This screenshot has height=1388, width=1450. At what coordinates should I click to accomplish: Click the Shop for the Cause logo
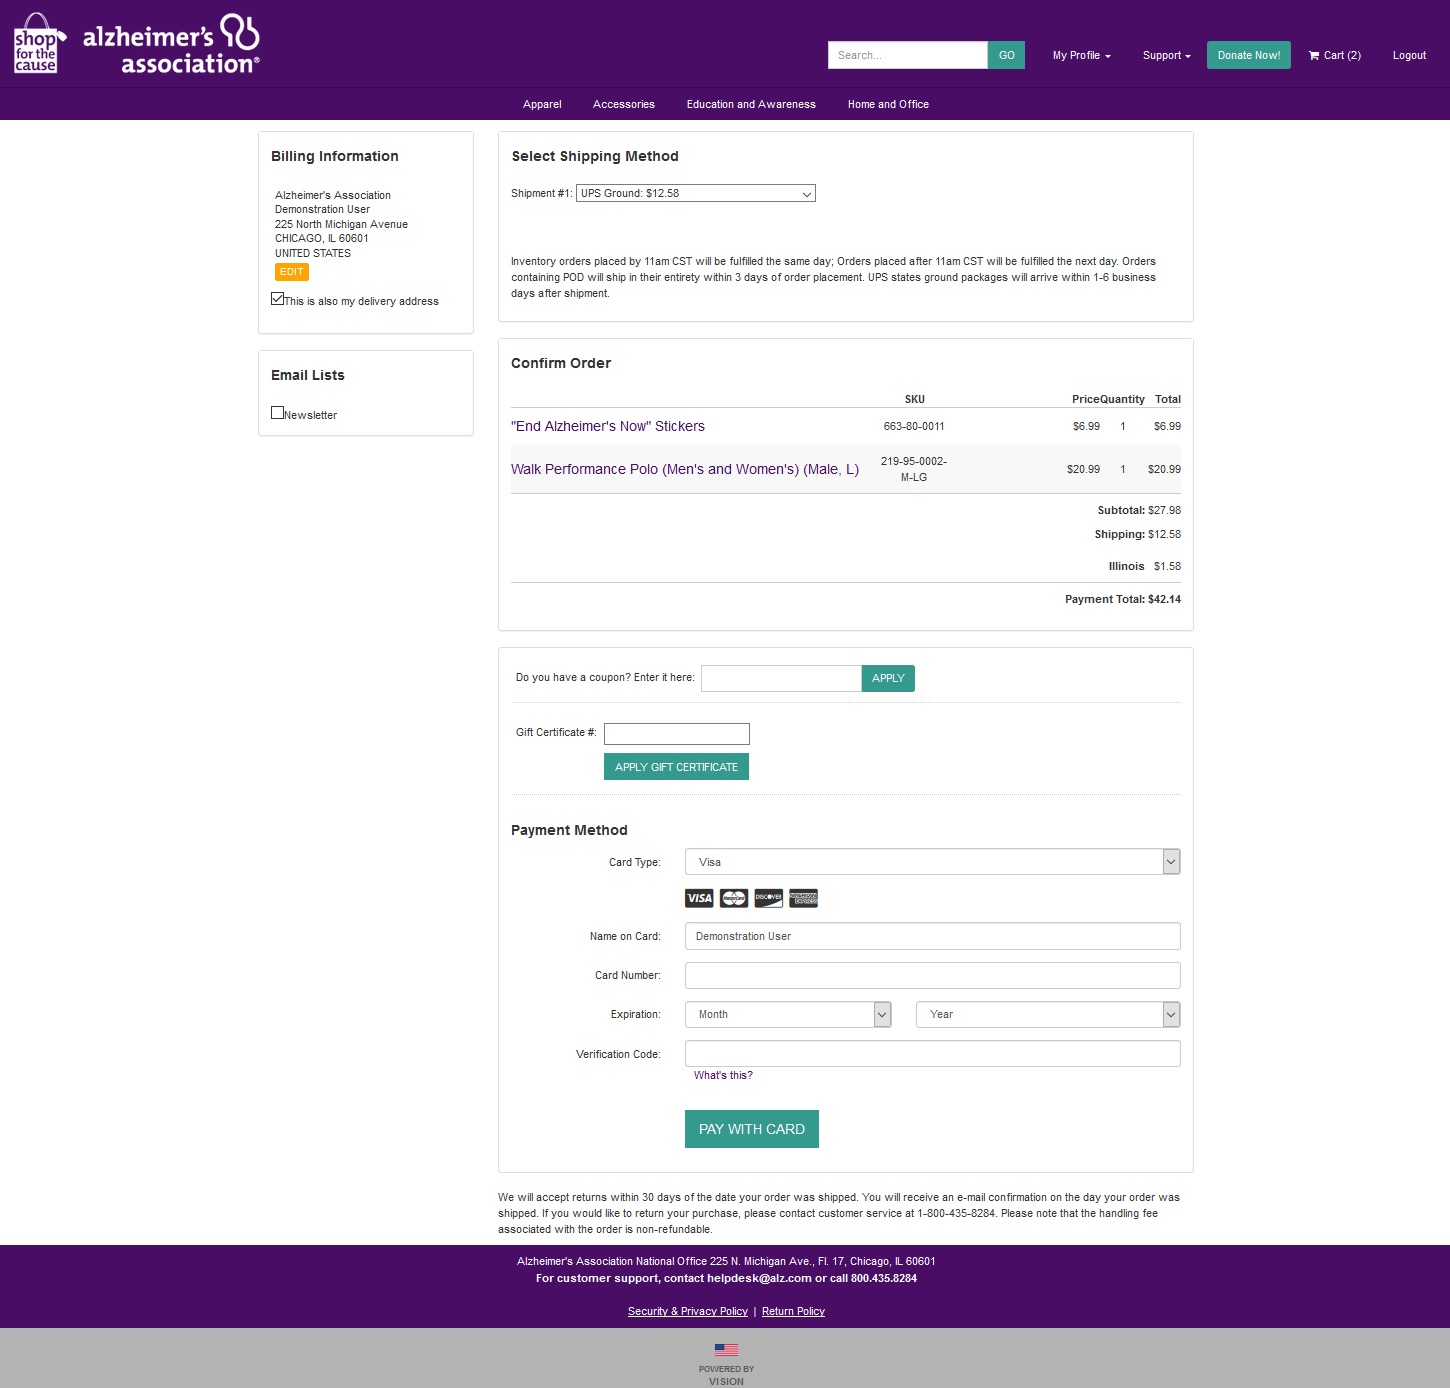[38, 45]
